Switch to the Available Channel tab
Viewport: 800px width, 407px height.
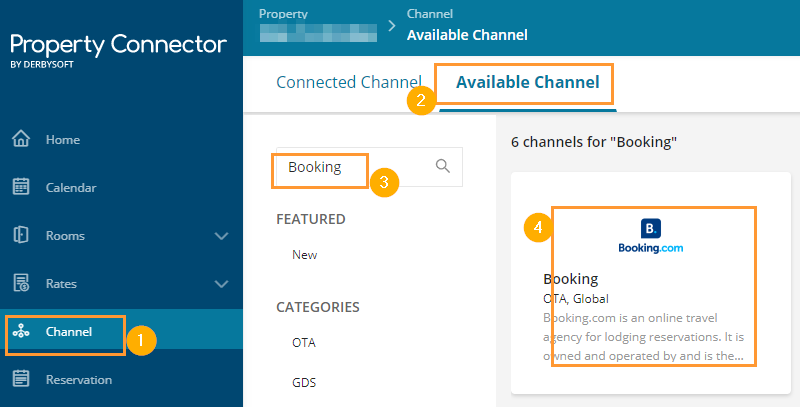click(528, 82)
